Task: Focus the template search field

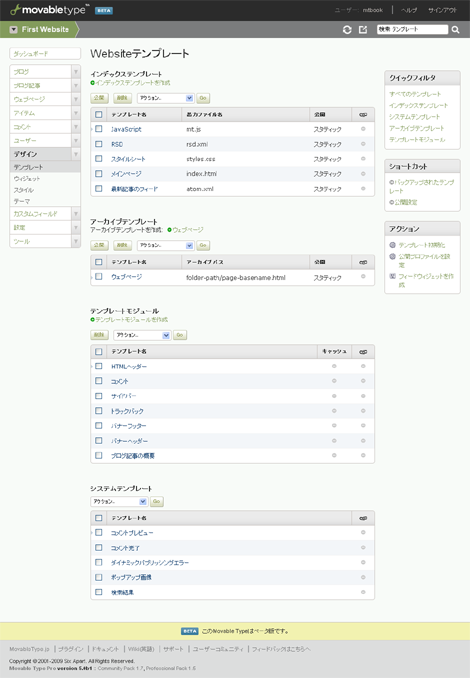Action: (x=412, y=29)
